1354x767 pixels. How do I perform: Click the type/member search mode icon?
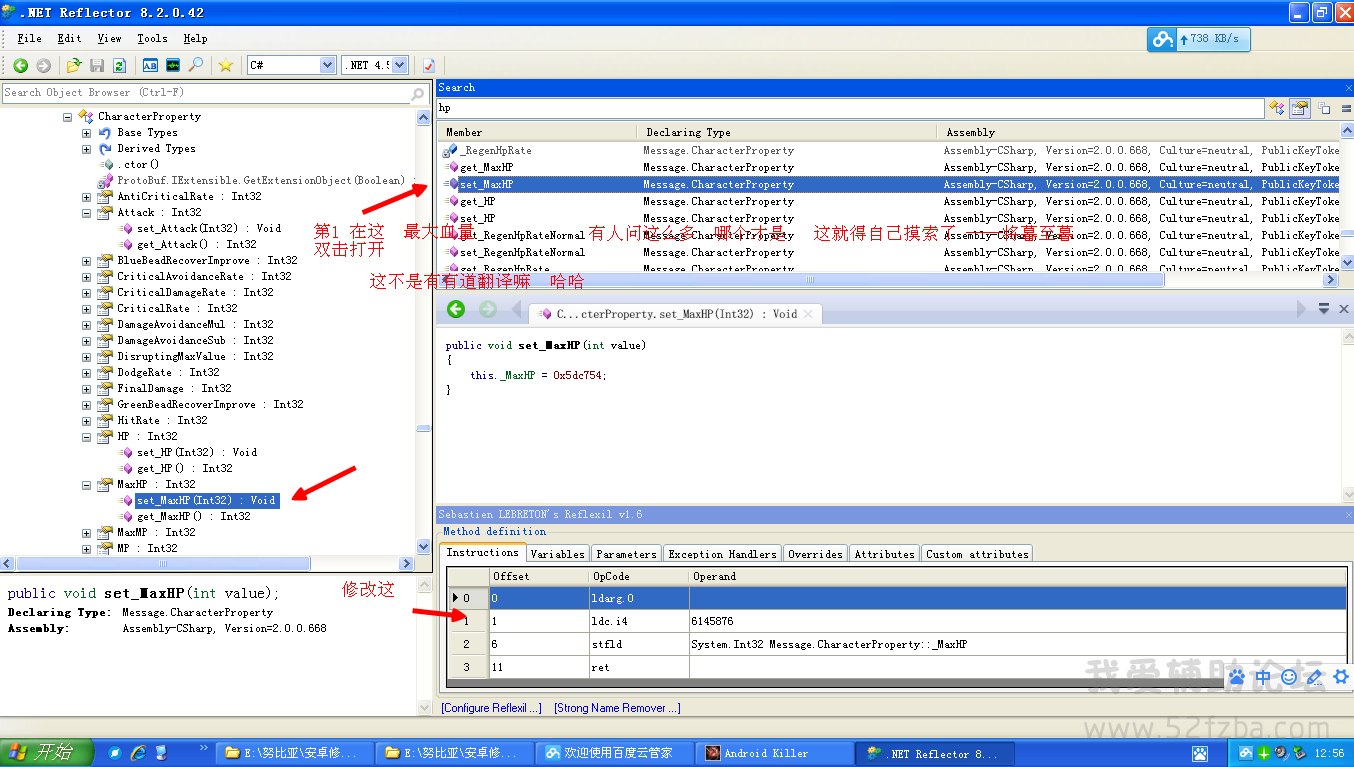(1277, 108)
